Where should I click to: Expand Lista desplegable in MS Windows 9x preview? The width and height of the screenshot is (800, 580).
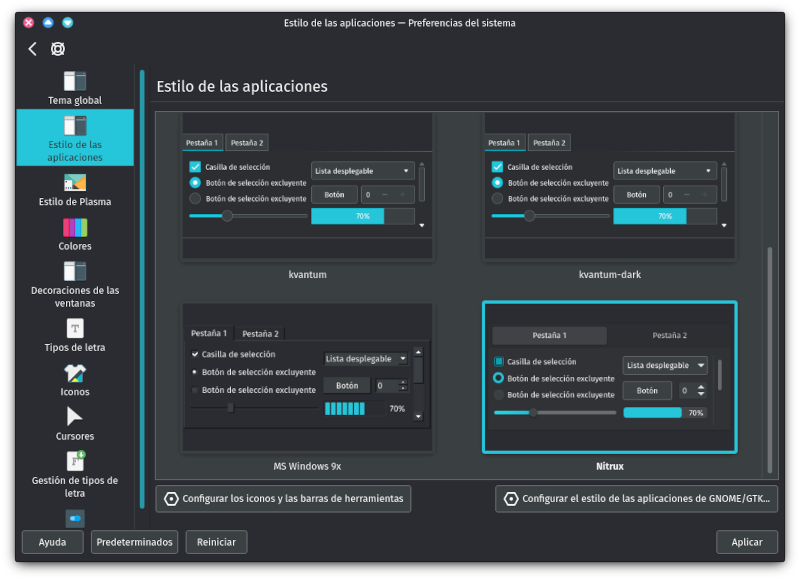tap(366, 358)
